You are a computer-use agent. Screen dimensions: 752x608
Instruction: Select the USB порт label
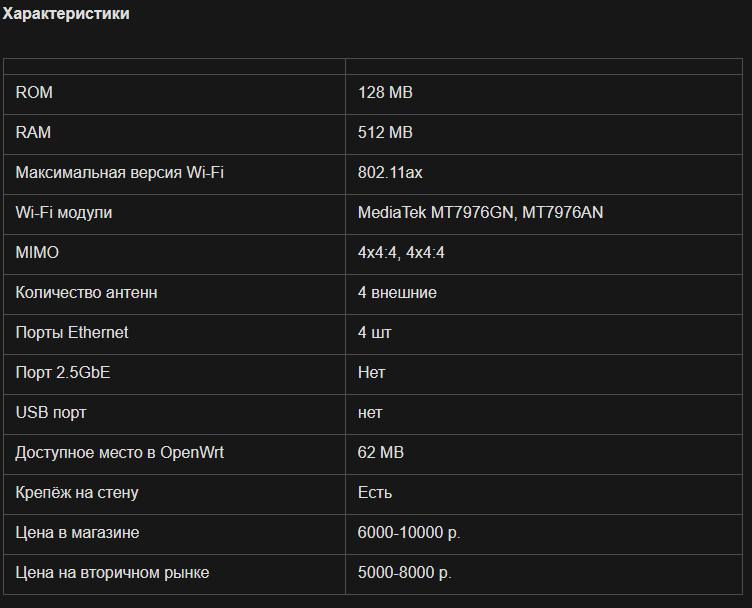[x=51, y=412]
